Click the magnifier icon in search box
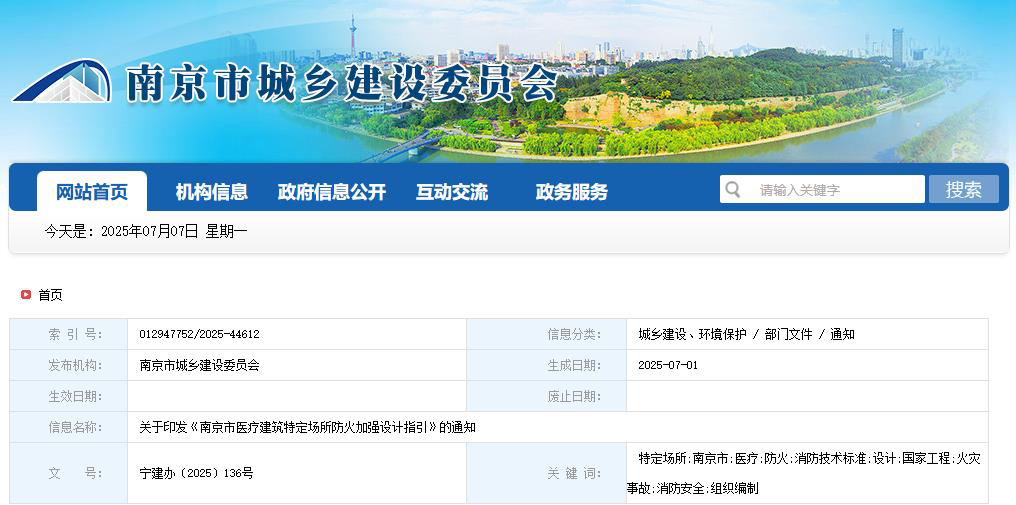This screenshot has height=505, width=1016. [733, 189]
